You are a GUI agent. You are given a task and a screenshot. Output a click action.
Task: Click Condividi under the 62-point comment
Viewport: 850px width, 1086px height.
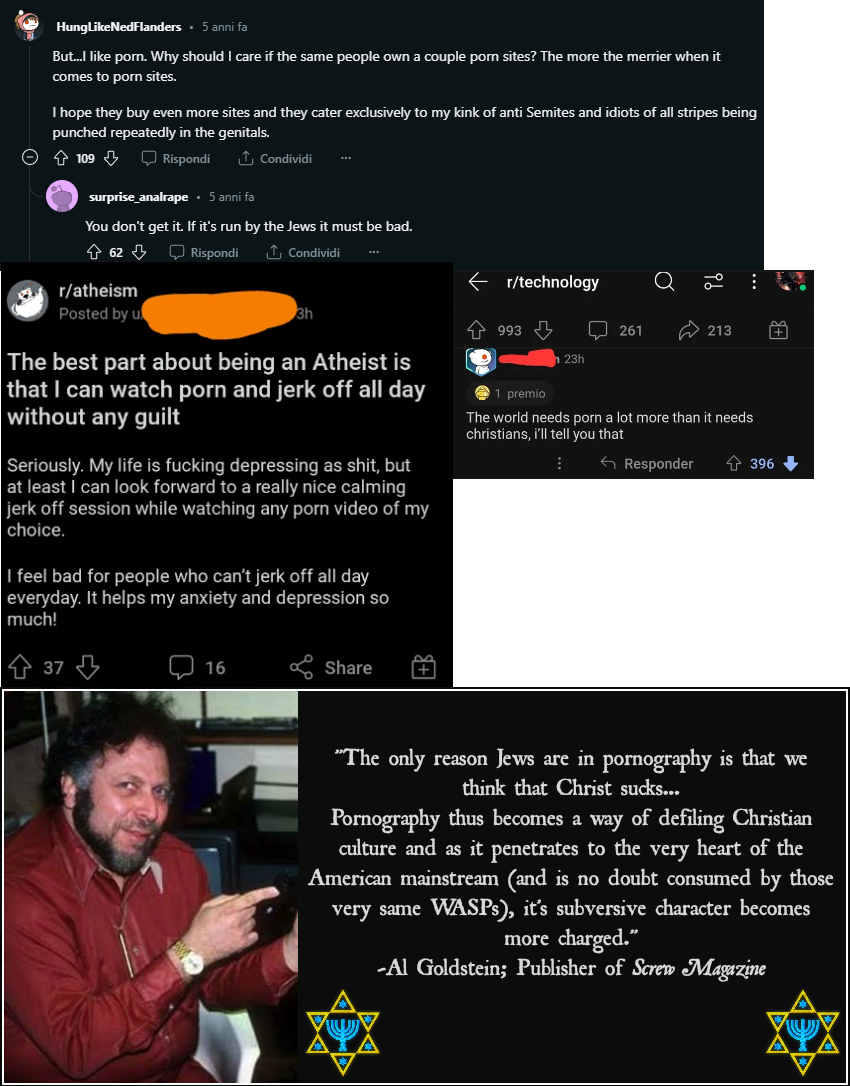click(x=303, y=253)
